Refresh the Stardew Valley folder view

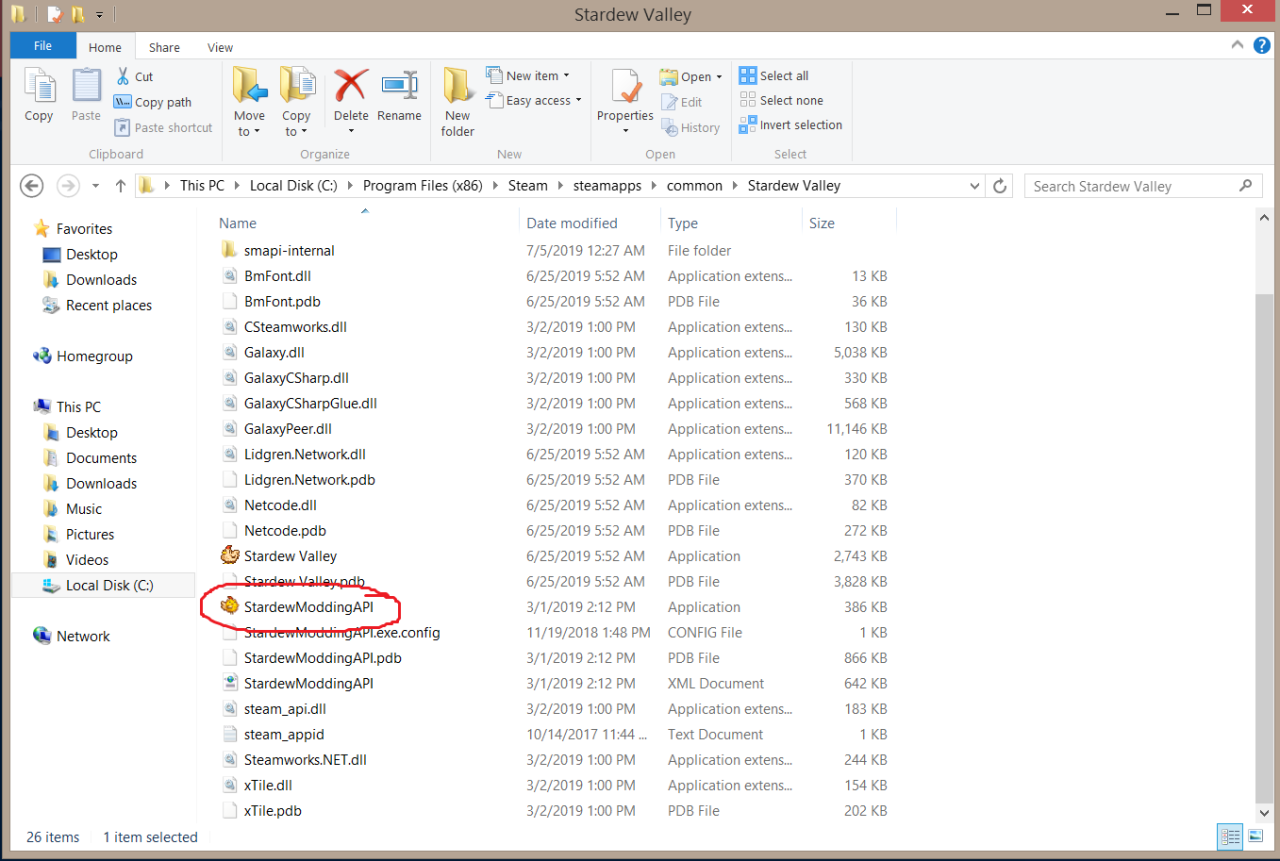(x=1000, y=186)
